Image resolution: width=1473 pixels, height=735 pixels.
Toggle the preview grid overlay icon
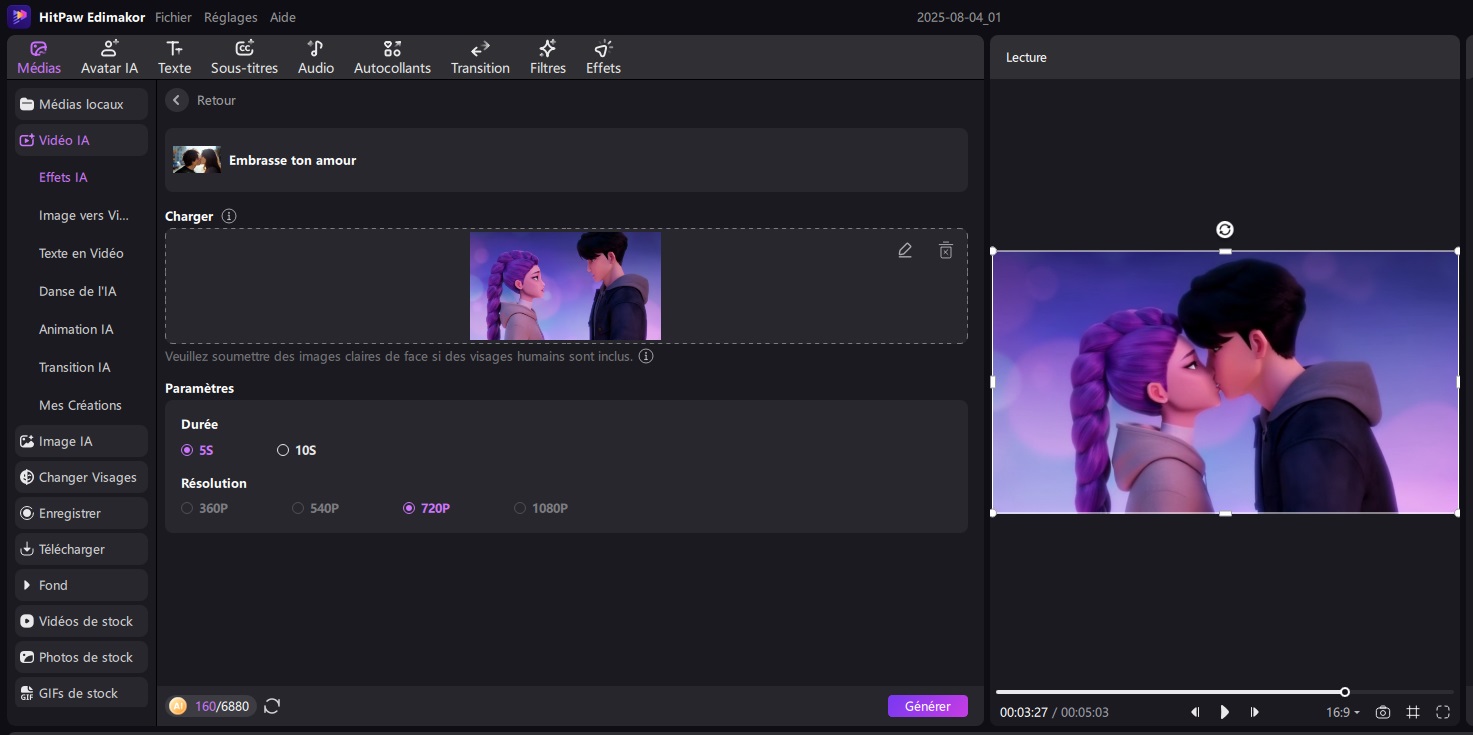(x=1413, y=712)
